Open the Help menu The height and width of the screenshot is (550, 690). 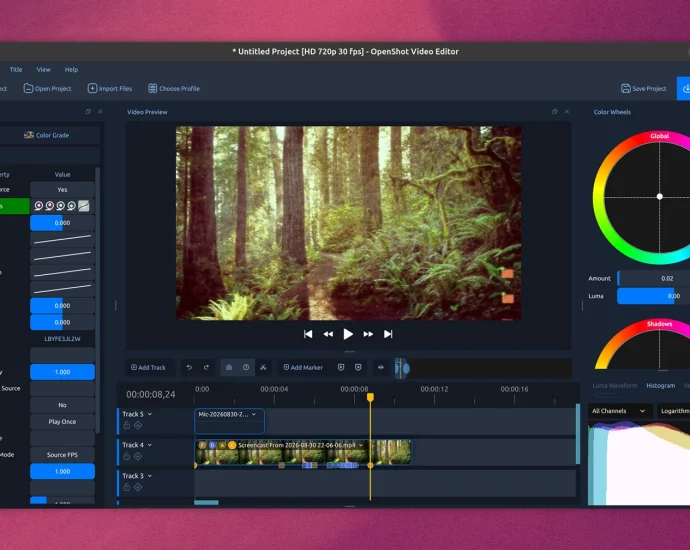coord(71,70)
